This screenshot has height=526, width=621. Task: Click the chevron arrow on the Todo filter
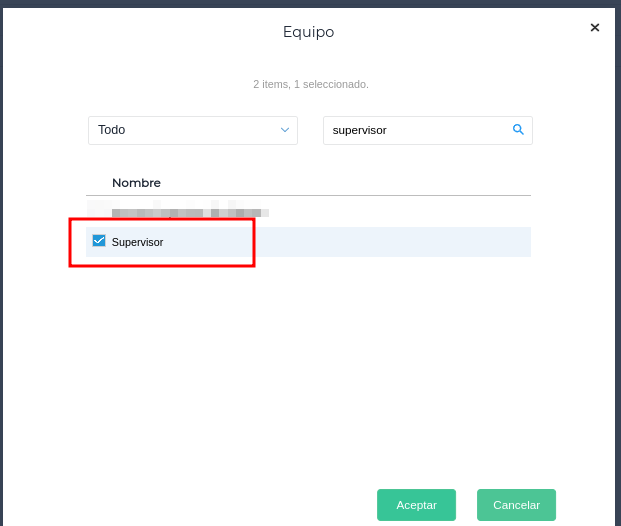point(284,130)
